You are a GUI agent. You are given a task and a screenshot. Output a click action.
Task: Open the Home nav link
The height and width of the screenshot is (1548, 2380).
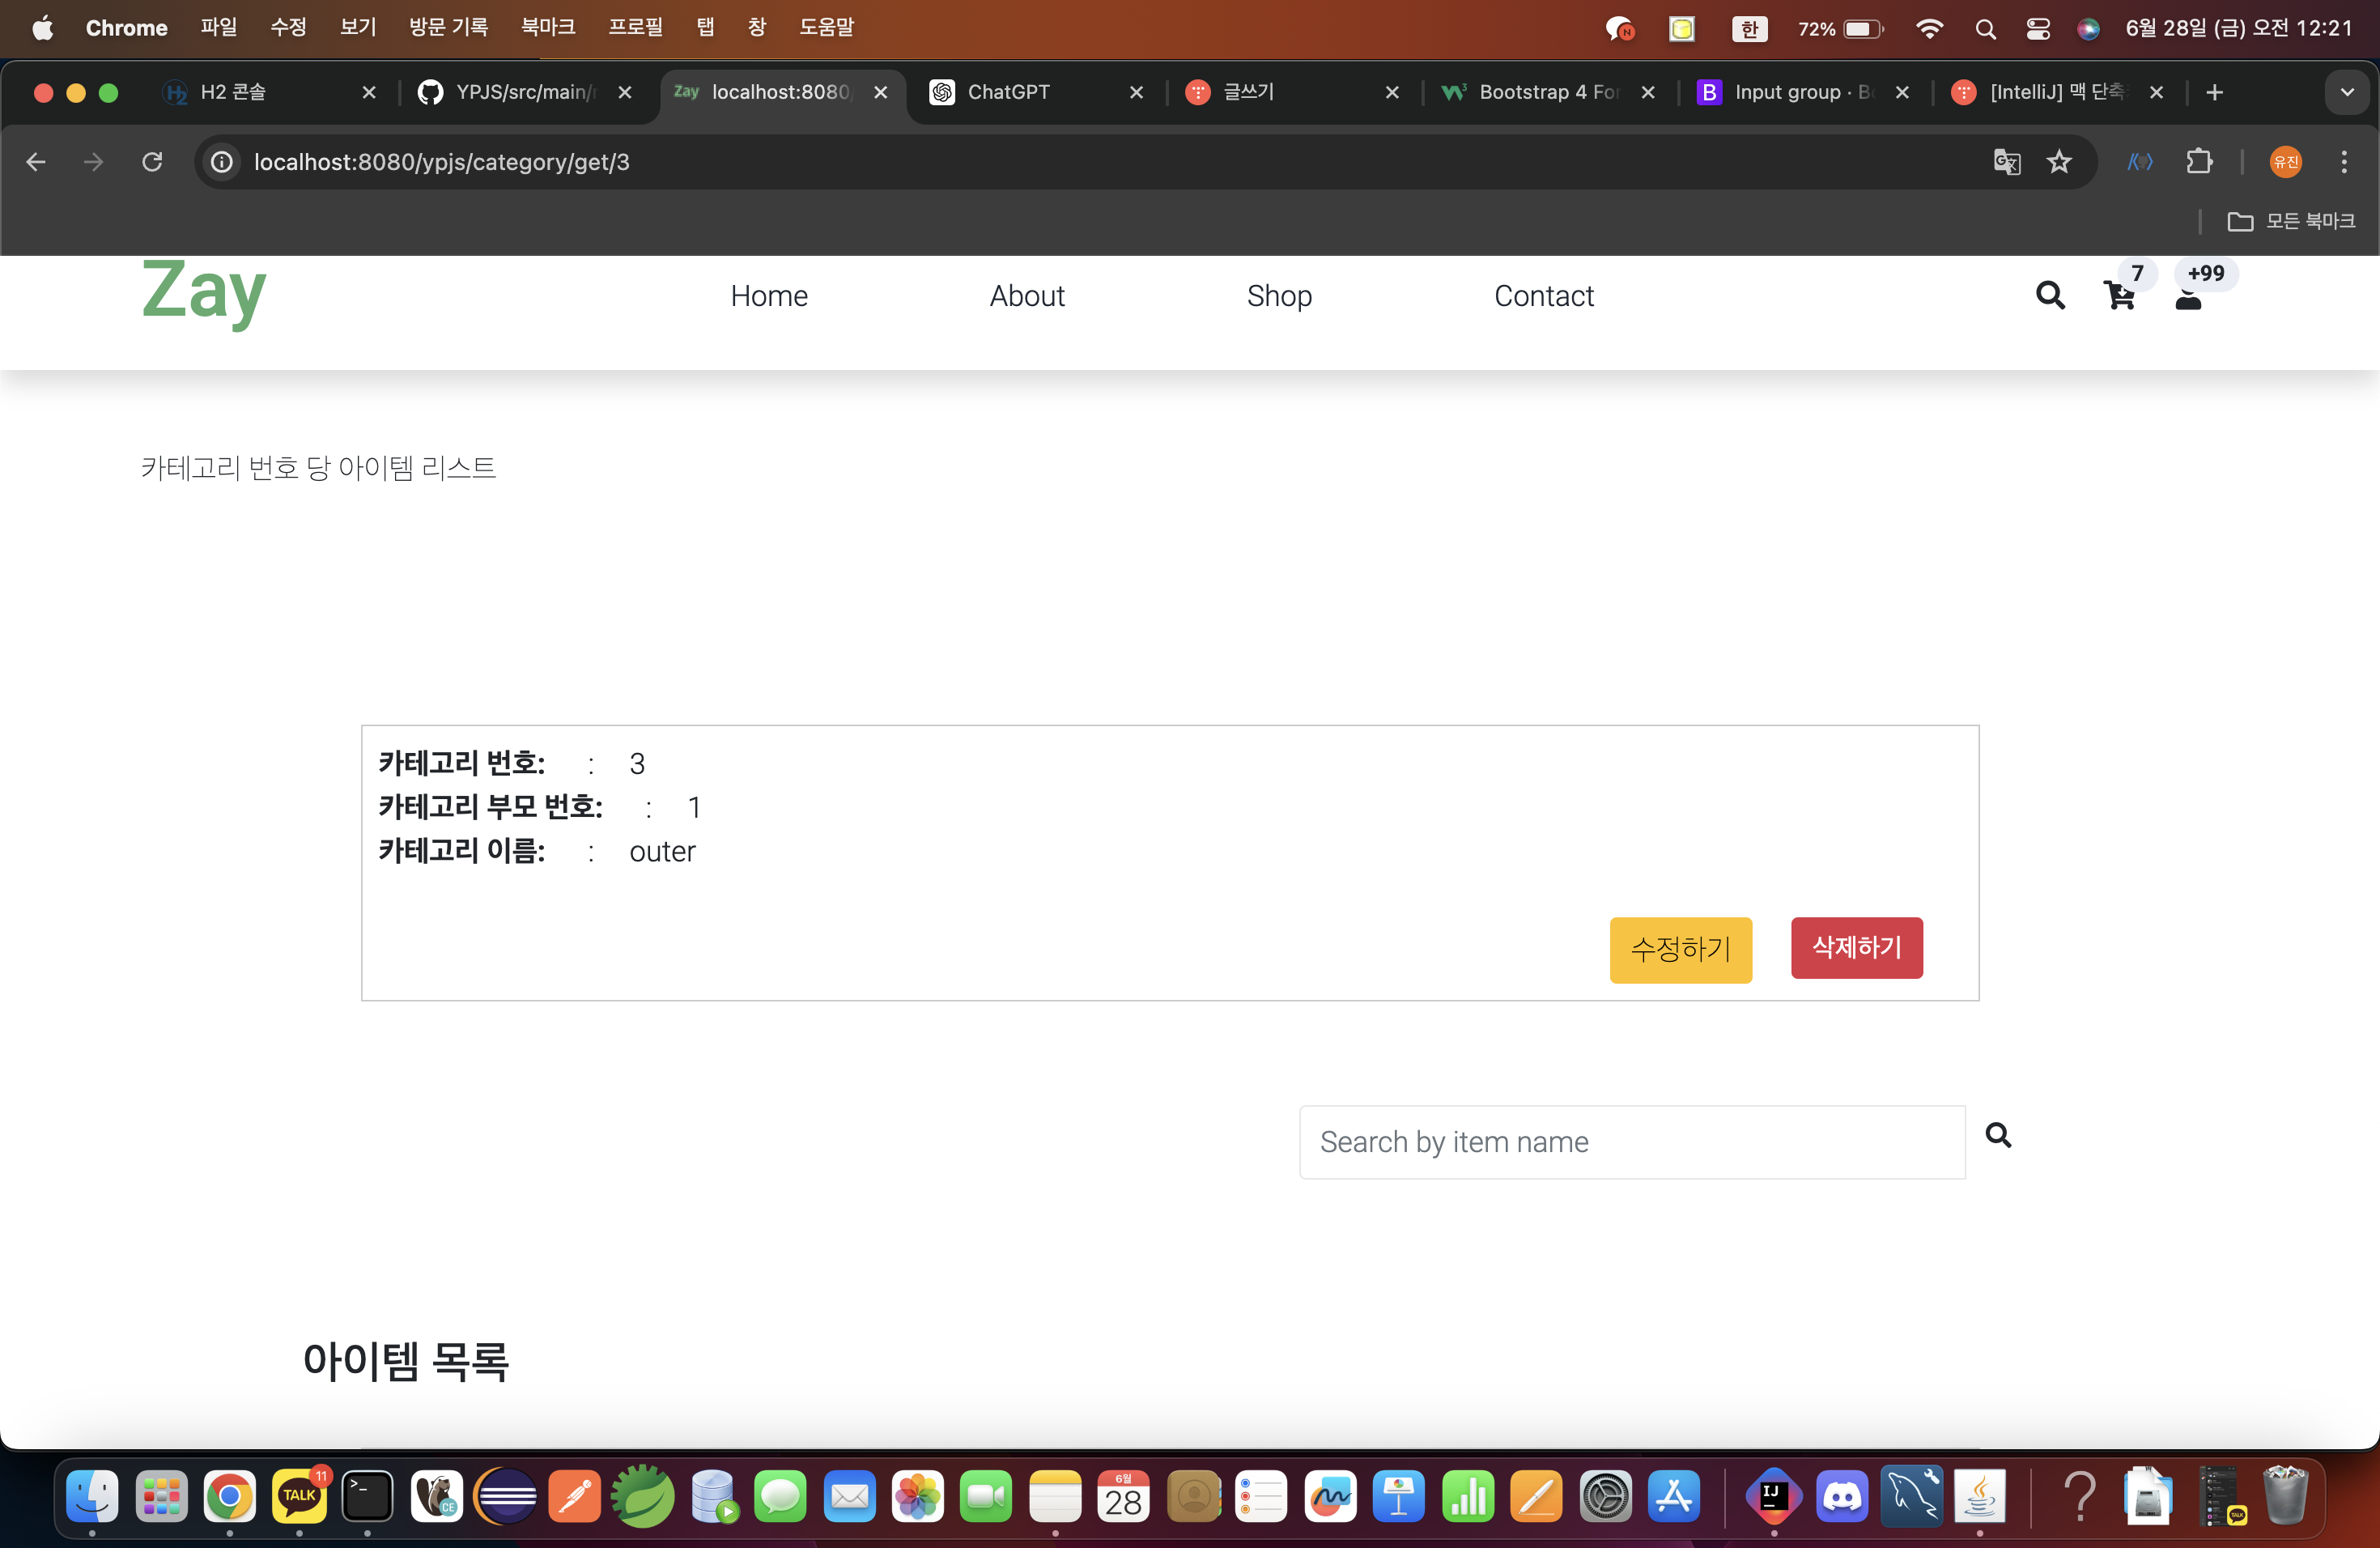(768, 296)
